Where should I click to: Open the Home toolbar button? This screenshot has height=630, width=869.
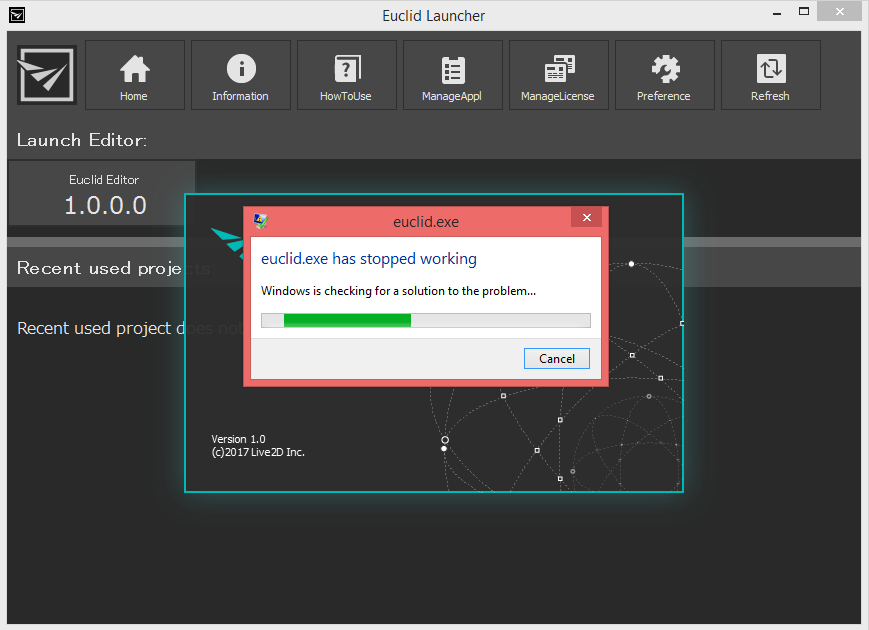tap(135, 75)
